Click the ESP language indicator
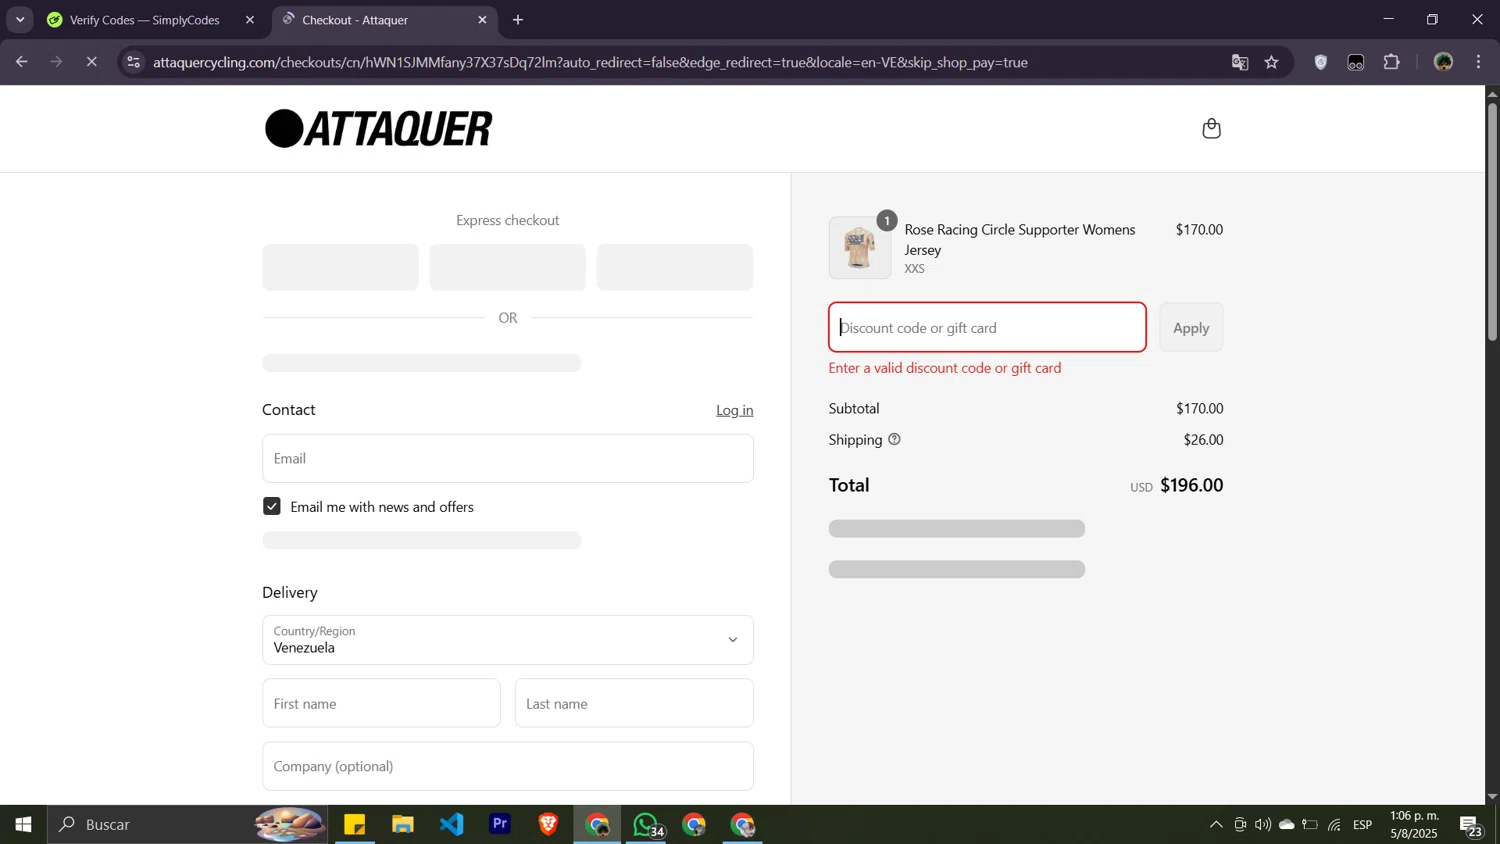Image resolution: width=1500 pixels, height=844 pixels. [x=1363, y=825]
